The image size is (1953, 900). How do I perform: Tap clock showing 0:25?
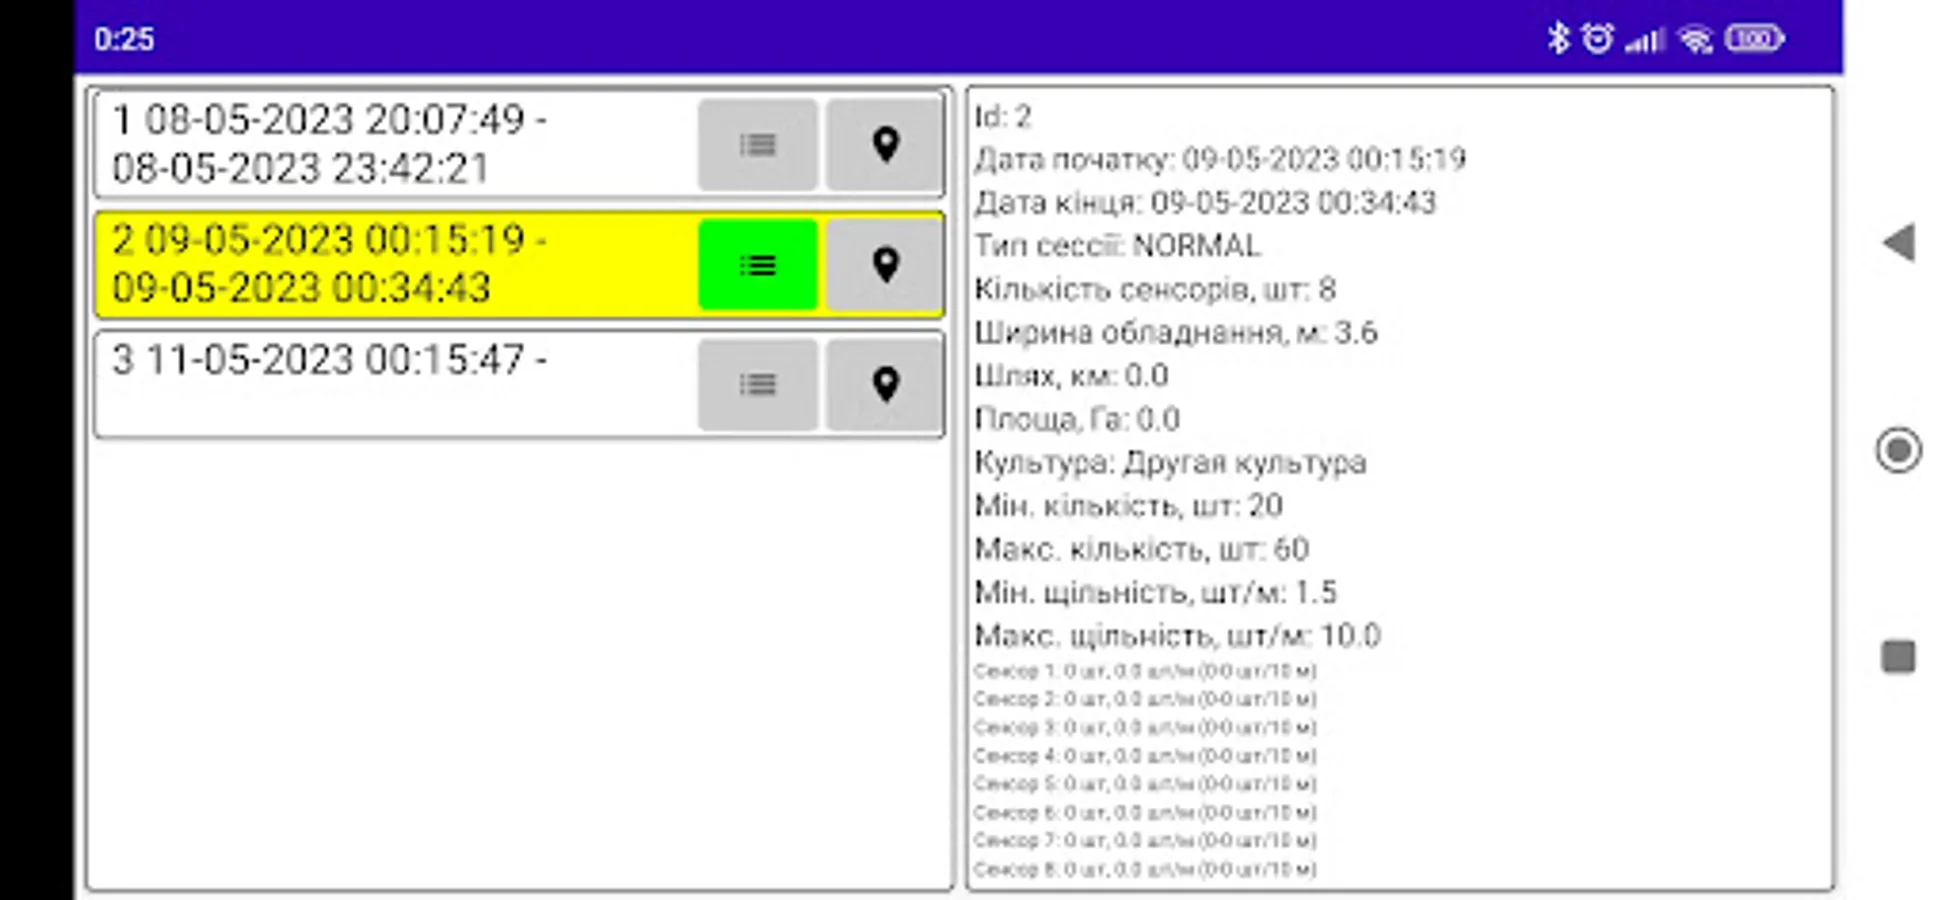pos(124,39)
